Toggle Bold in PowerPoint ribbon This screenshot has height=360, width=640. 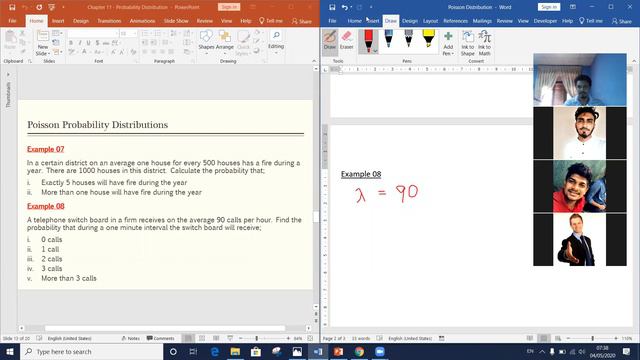[71, 43]
